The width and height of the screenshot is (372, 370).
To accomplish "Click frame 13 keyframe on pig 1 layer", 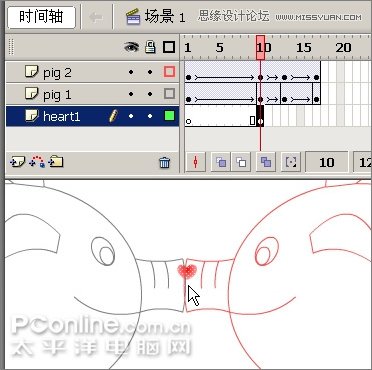I will [284, 99].
